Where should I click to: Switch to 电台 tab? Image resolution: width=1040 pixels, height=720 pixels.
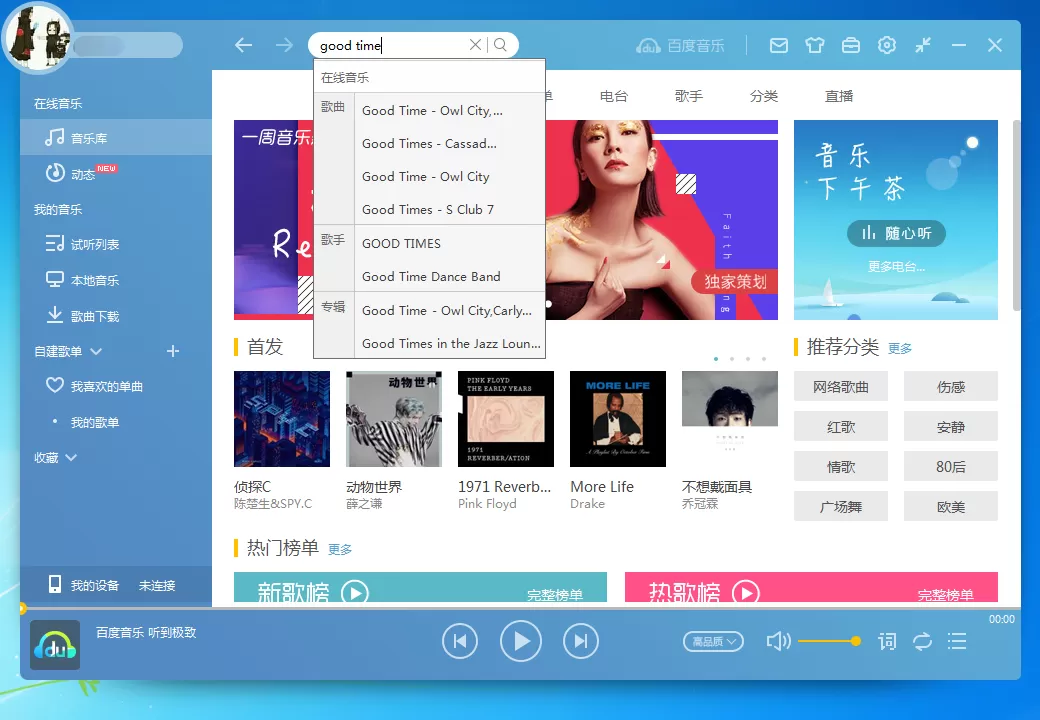coord(614,96)
